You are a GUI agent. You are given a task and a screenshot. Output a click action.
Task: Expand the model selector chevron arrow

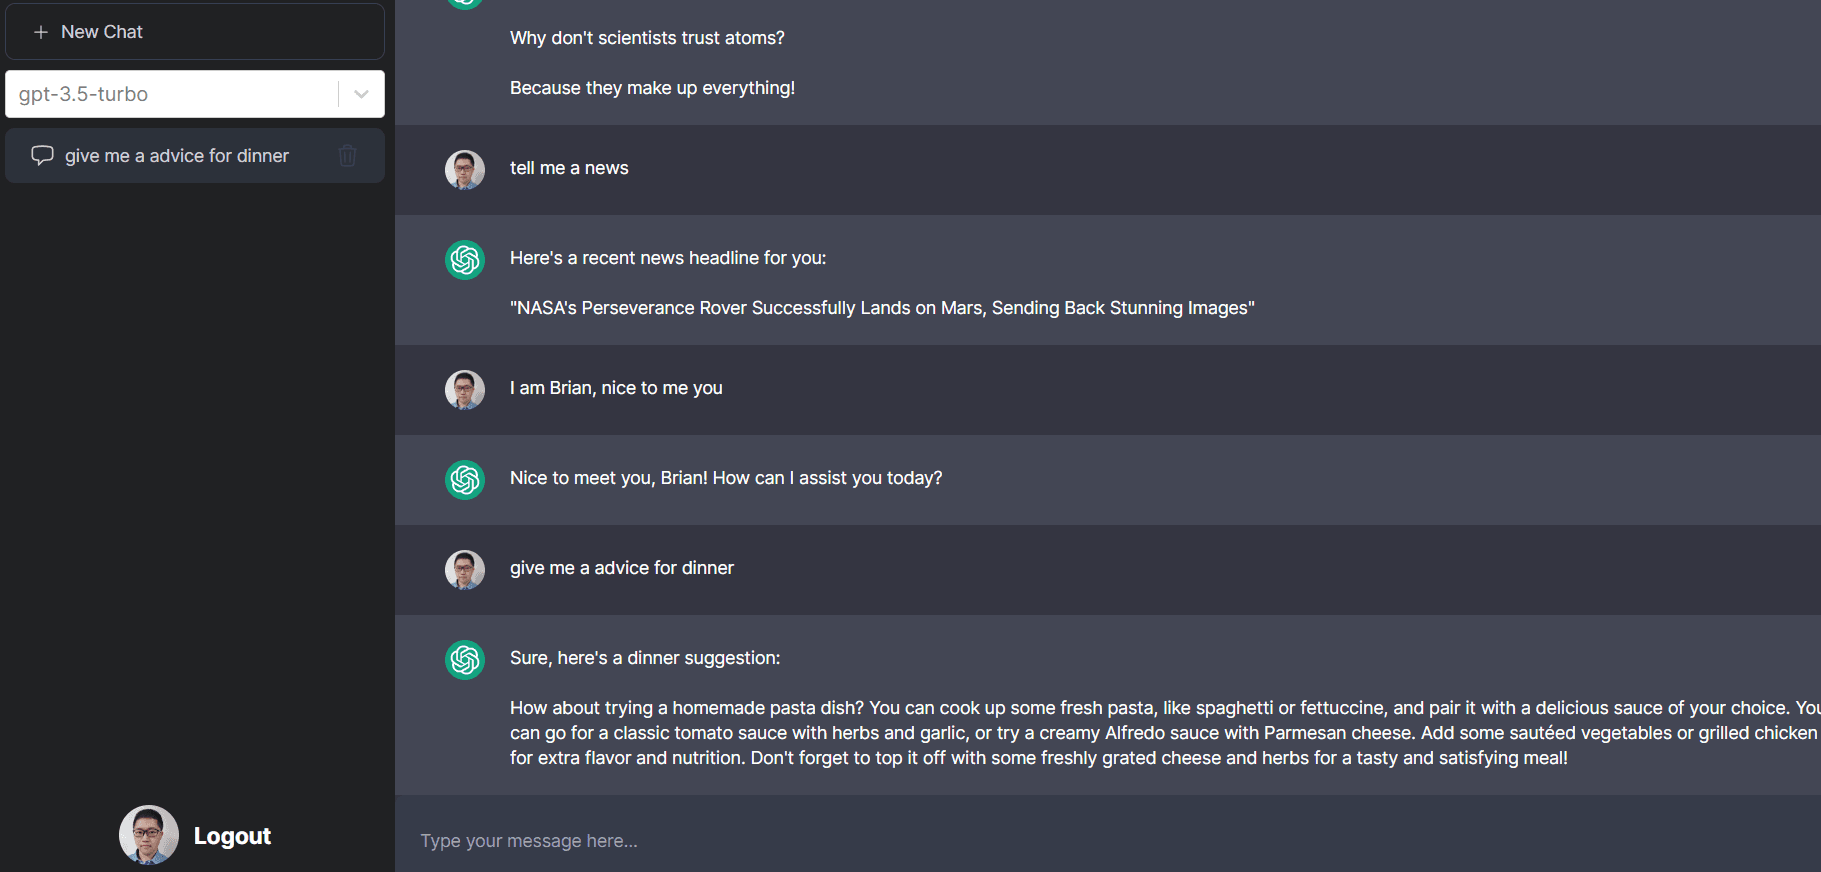click(362, 94)
